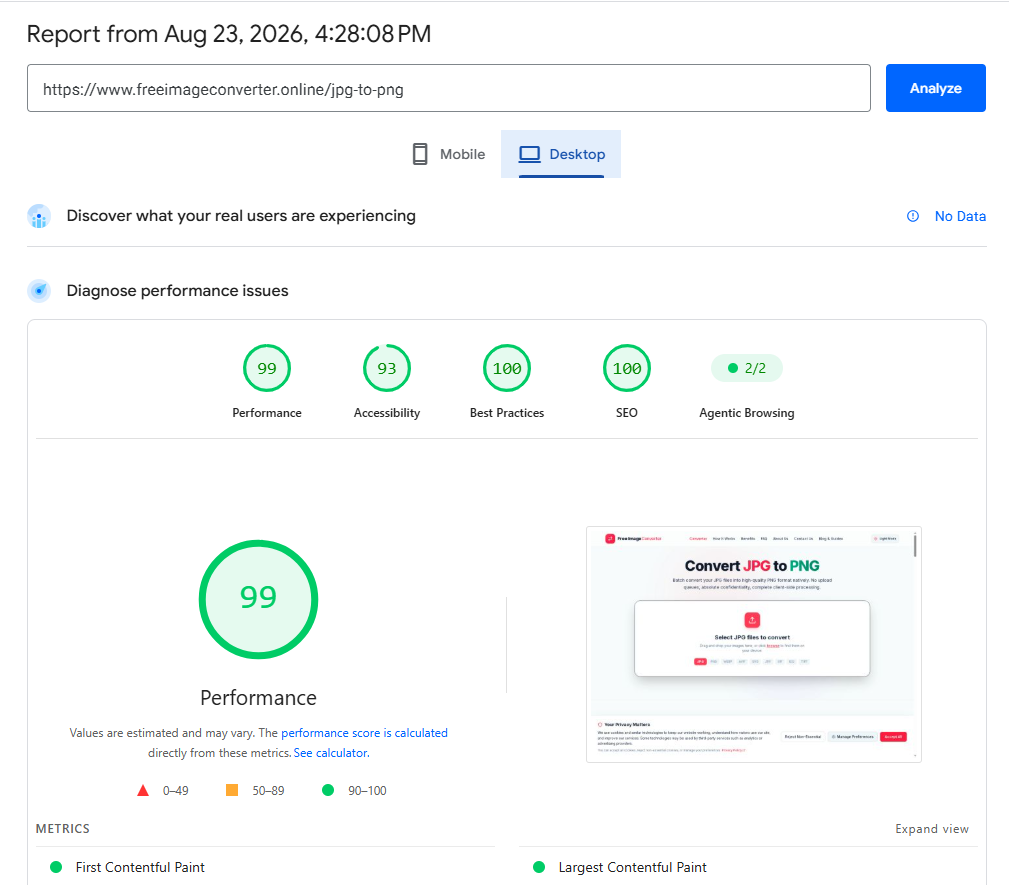Screen dimensions: 1009x885
Task: Open the See calculator link
Action: (331, 753)
